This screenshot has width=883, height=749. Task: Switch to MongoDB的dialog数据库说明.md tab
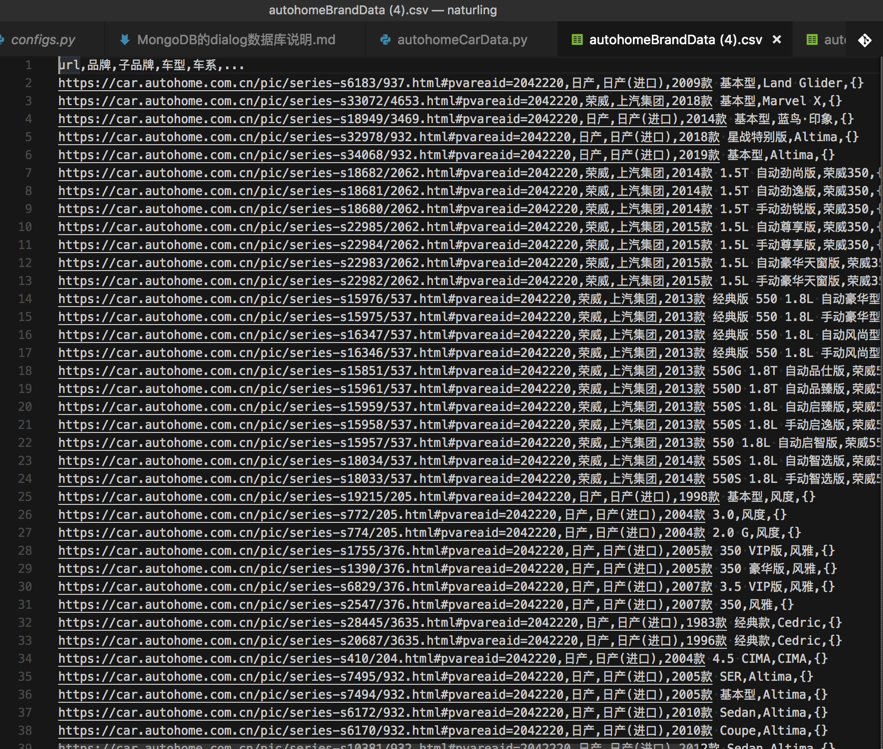[235, 40]
